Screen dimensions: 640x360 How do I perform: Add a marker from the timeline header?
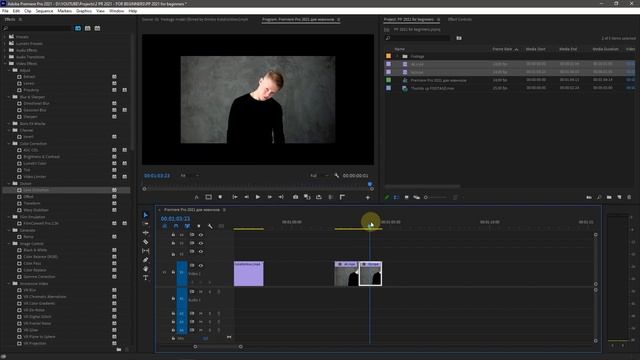199,226
